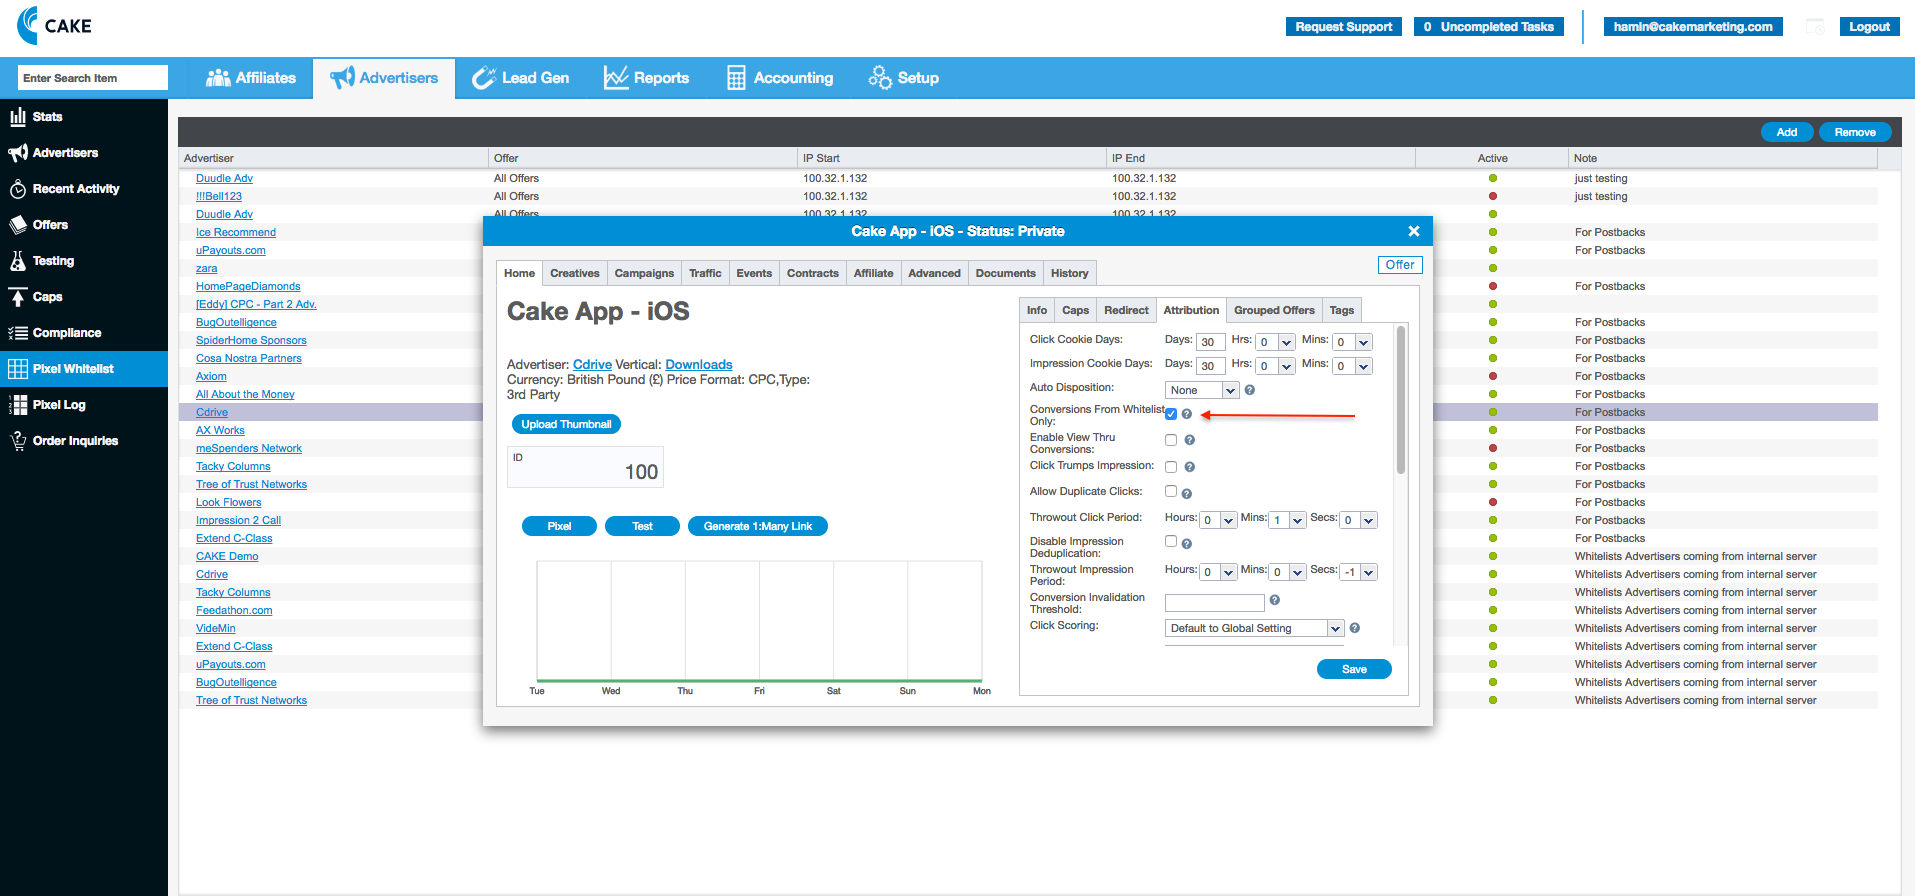Image resolution: width=1915 pixels, height=896 pixels.
Task: Click the Attribution panel scrollbar
Action: pyautogui.click(x=1401, y=400)
